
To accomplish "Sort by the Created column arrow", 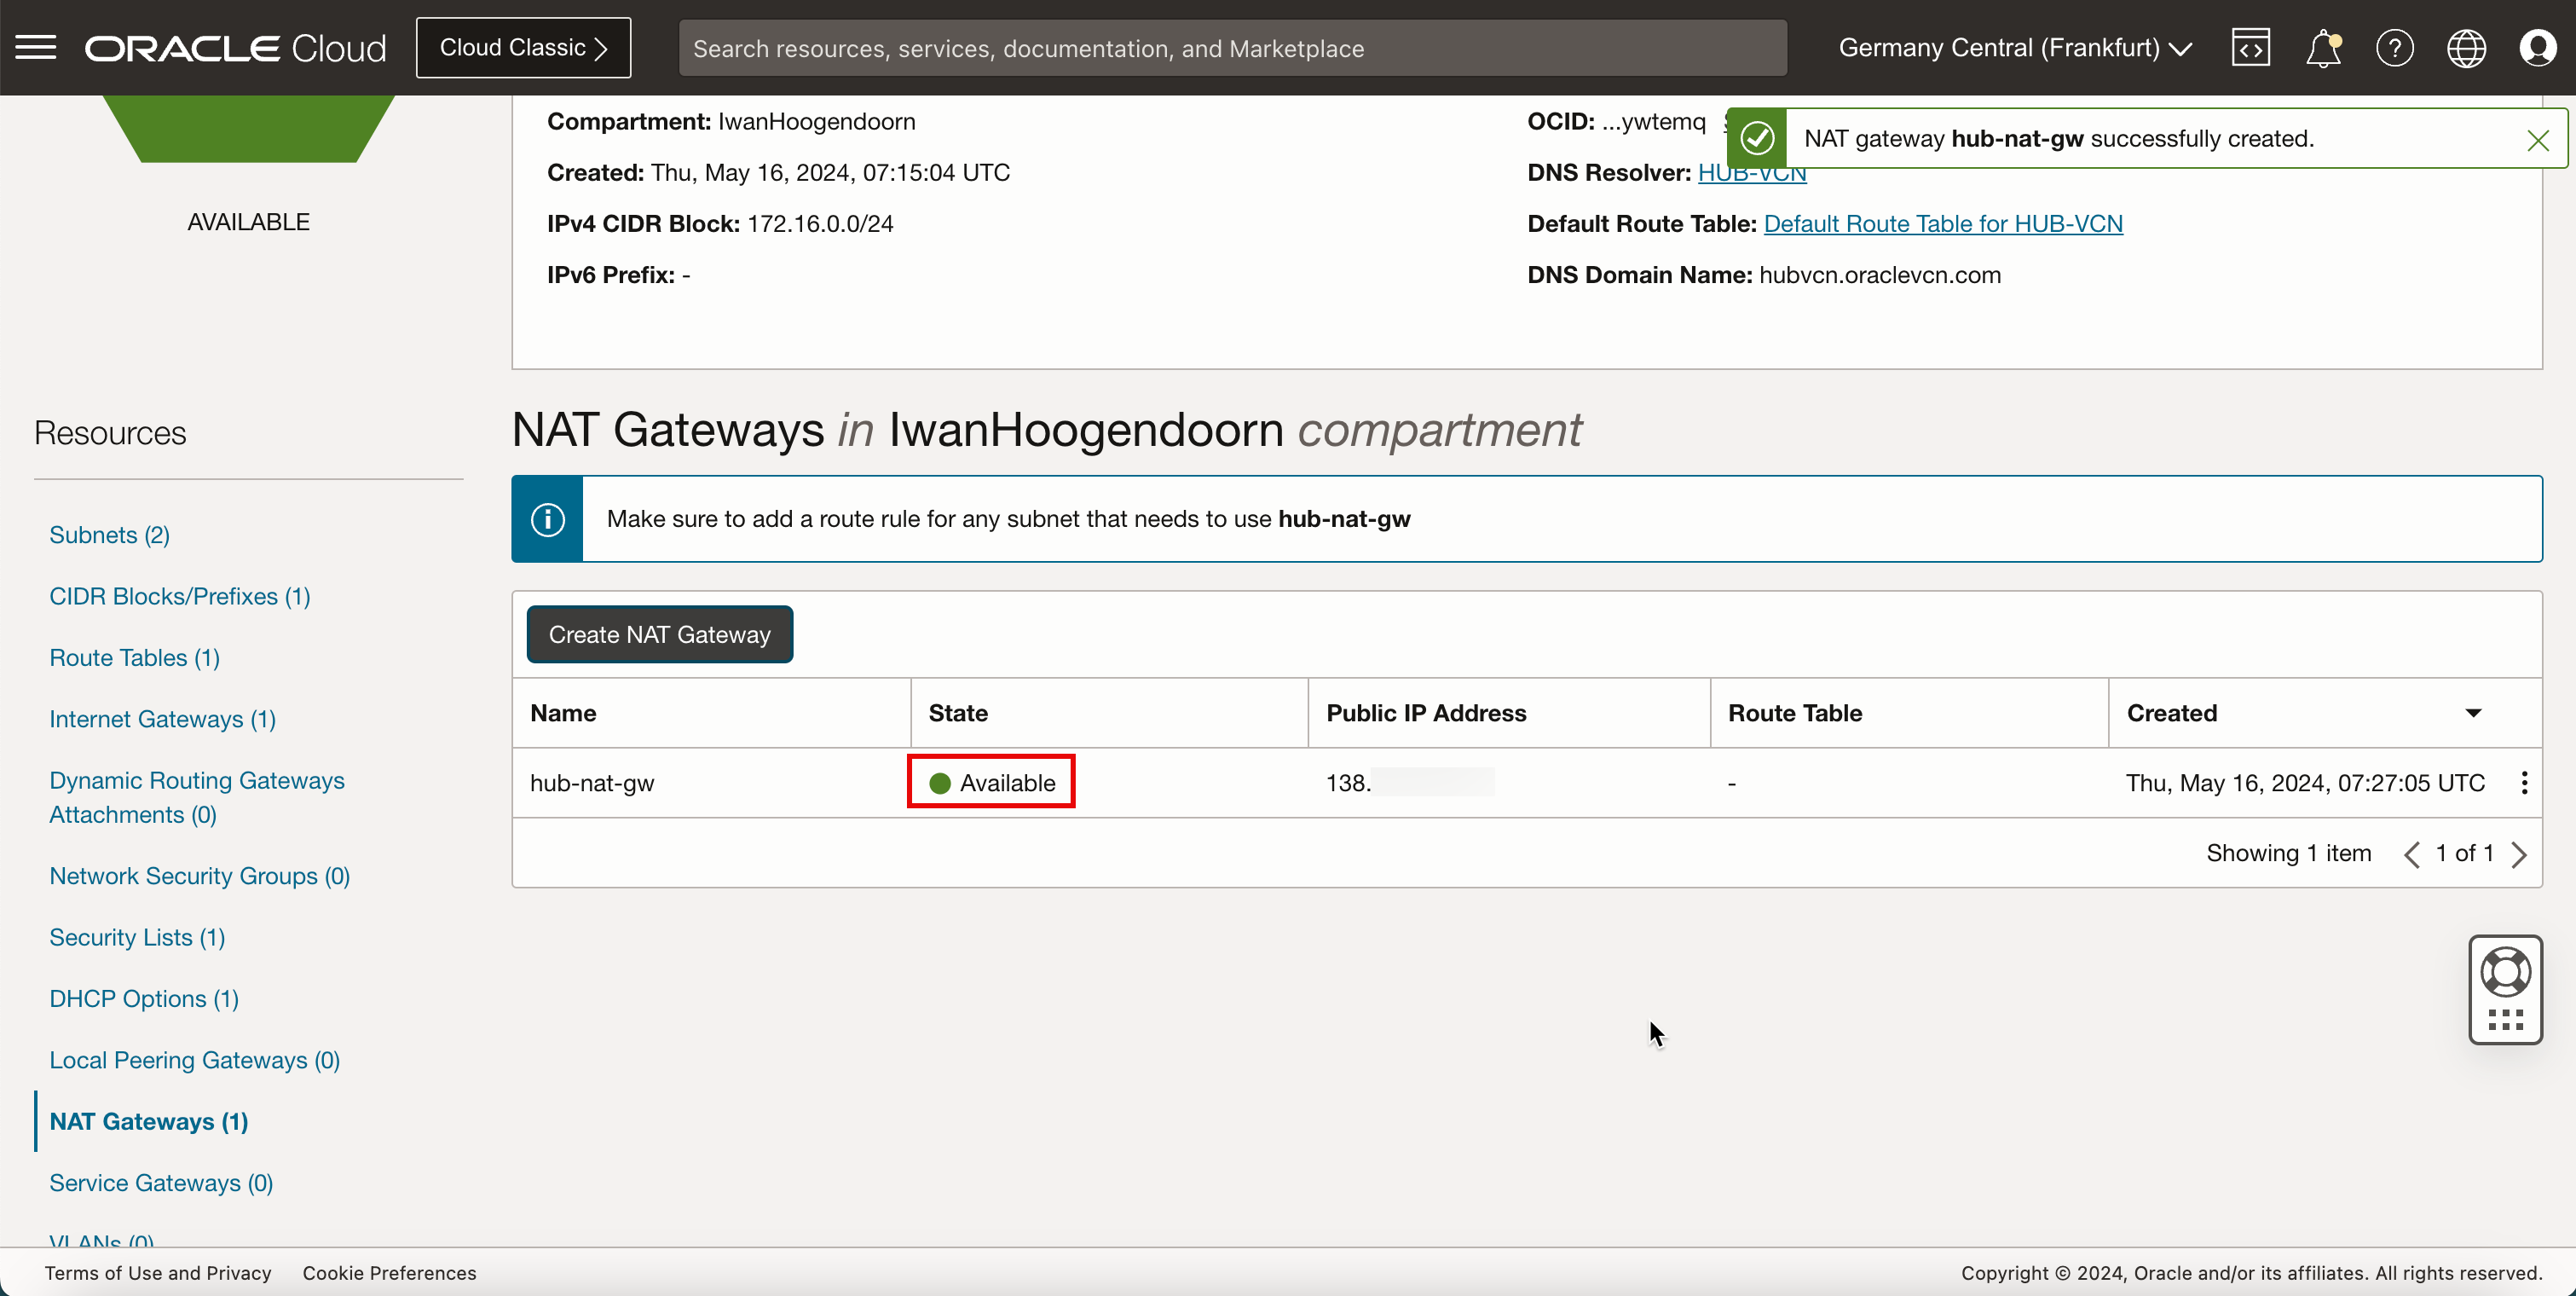I will 2473,713.
